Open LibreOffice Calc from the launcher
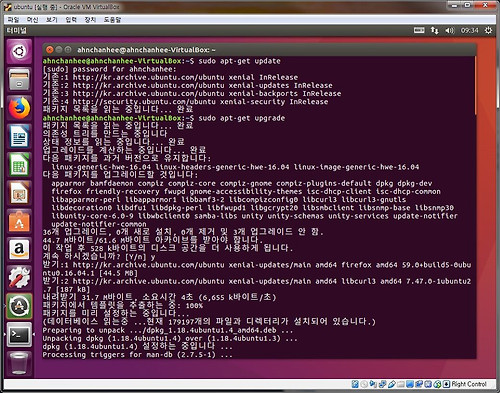 pyautogui.click(x=19, y=164)
